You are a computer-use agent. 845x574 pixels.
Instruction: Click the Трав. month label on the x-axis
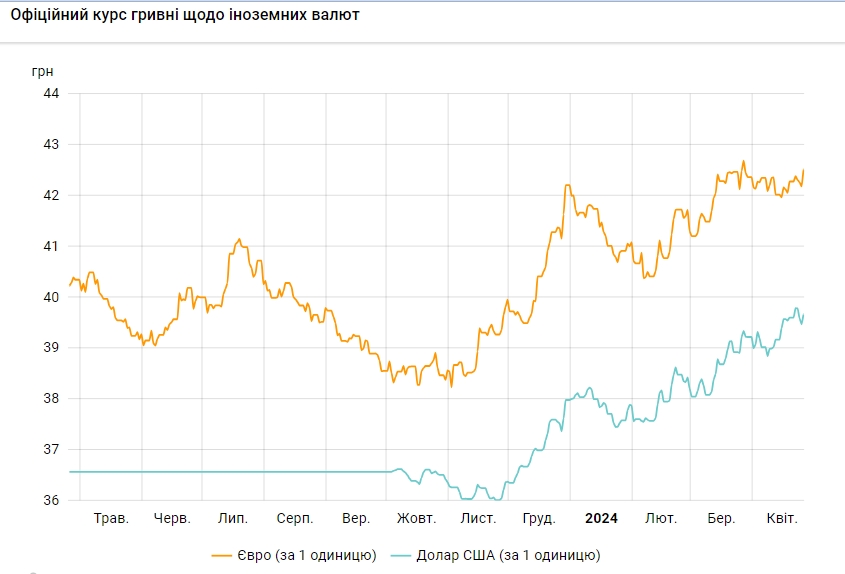click(111, 518)
